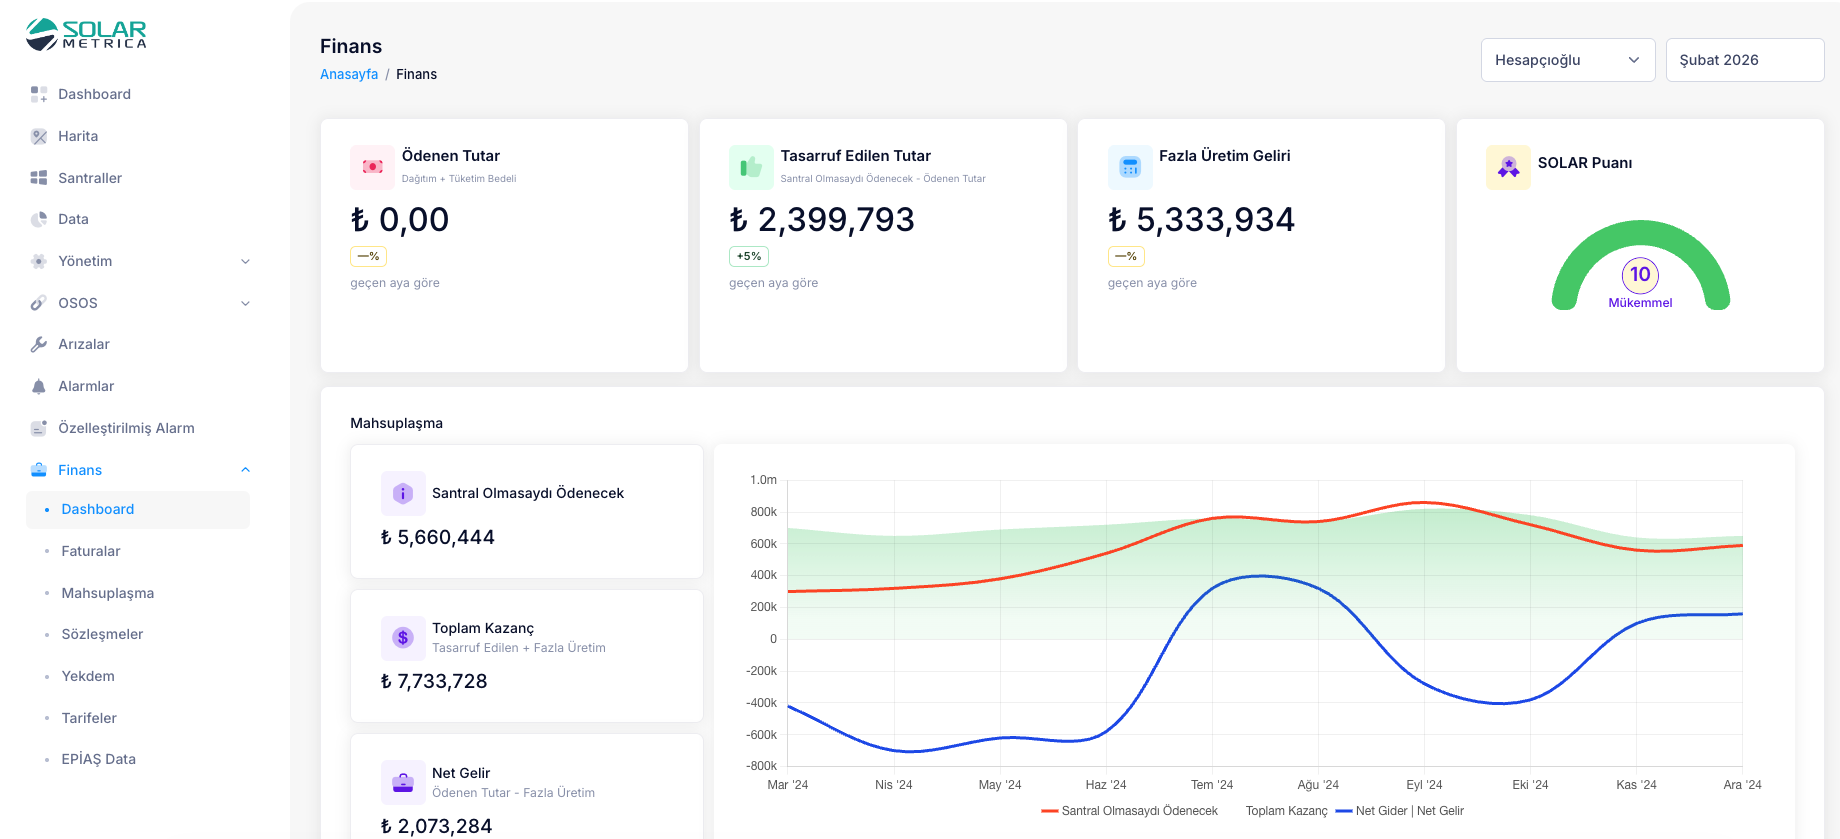This screenshot has width=1840, height=839.
Task: Open the Santraller page from sidebar
Action: point(90,178)
